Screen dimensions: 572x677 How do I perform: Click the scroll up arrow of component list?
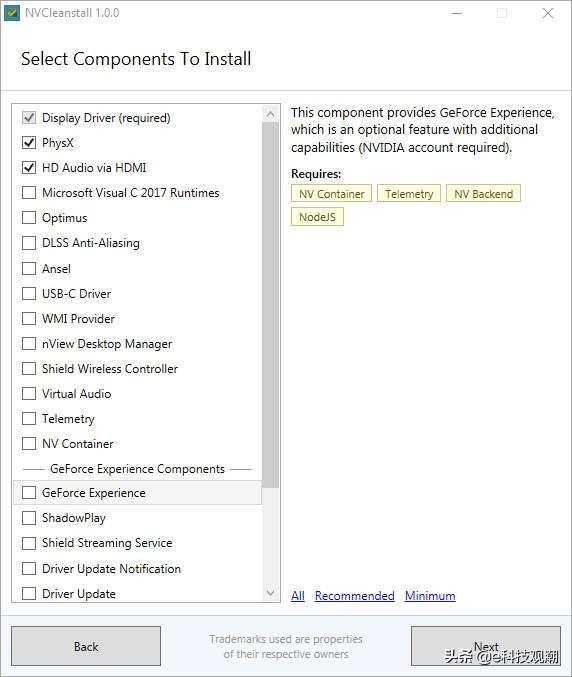pos(270,114)
